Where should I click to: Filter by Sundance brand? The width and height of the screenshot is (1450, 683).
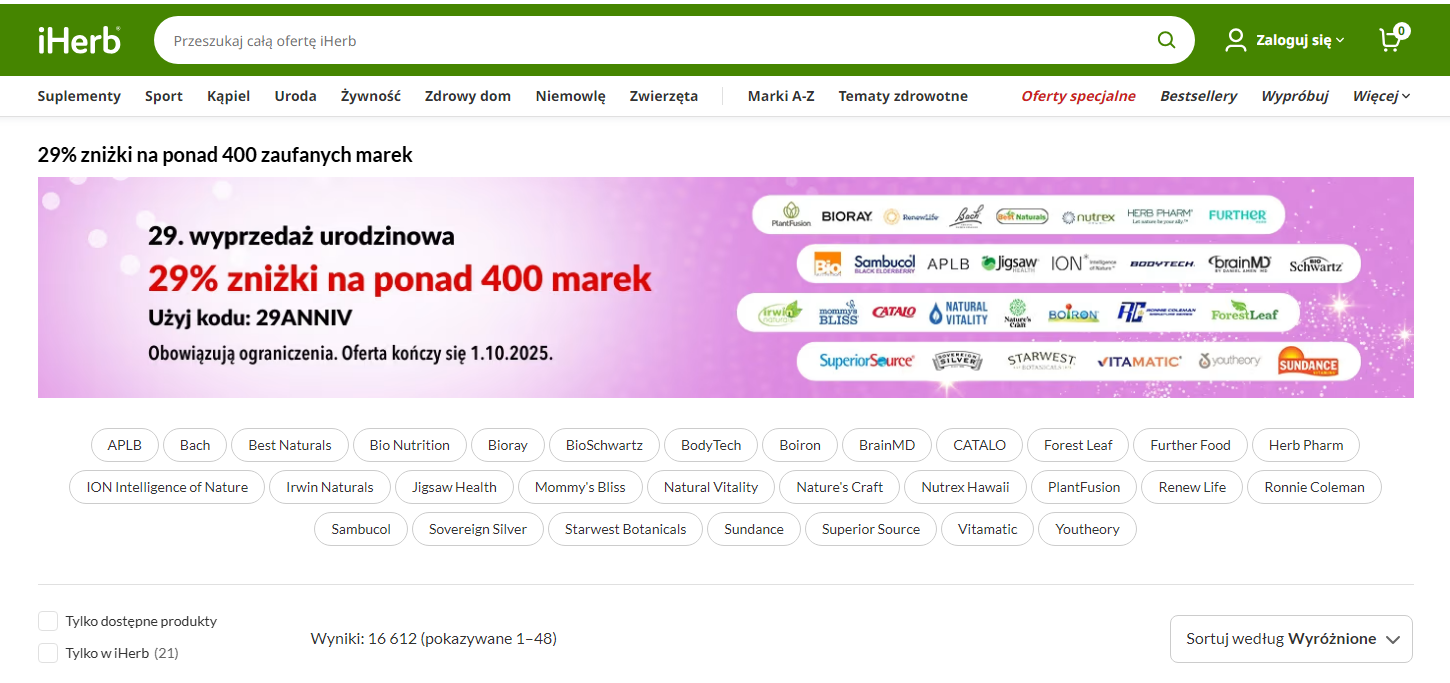[x=754, y=529]
